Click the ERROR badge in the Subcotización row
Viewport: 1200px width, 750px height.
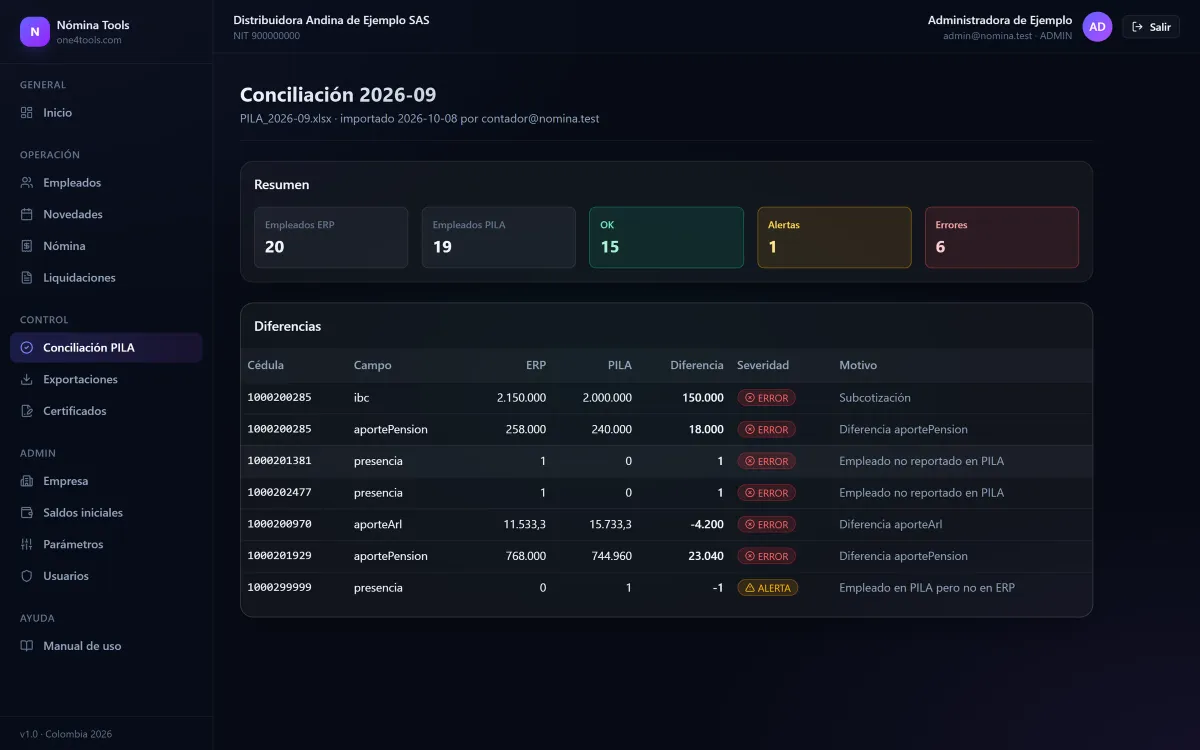point(767,398)
